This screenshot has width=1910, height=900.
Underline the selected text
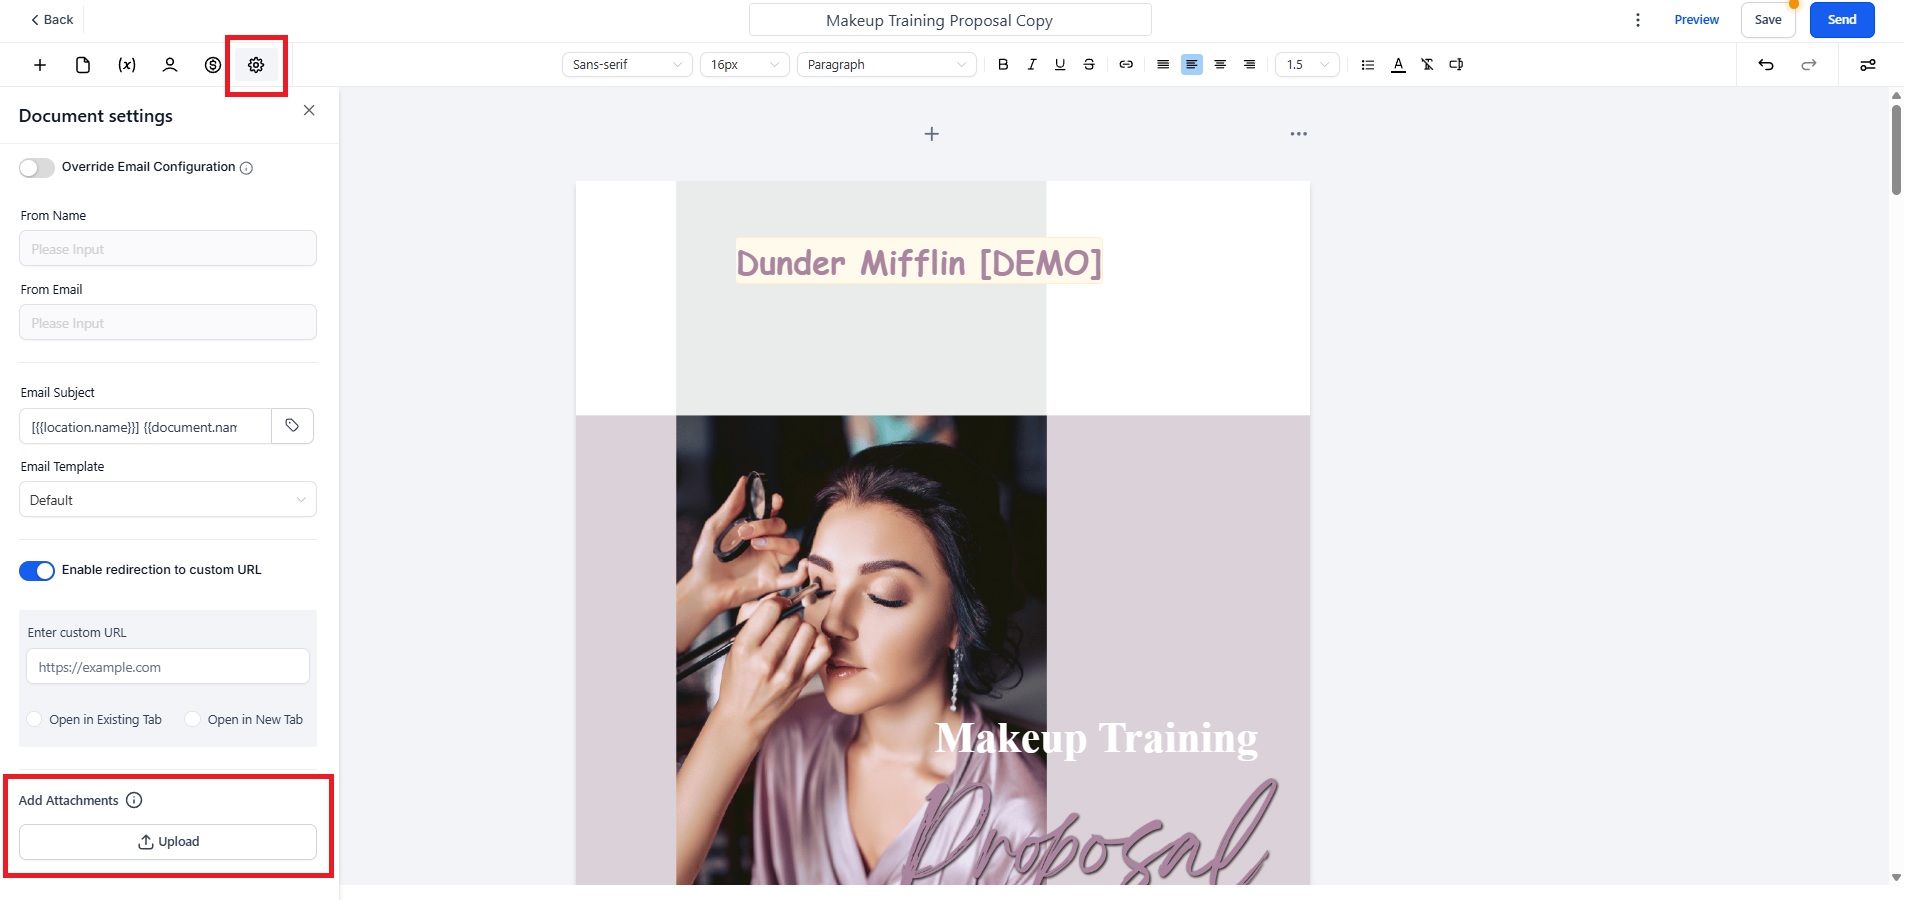pyautogui.click(x=1060, y=64)
